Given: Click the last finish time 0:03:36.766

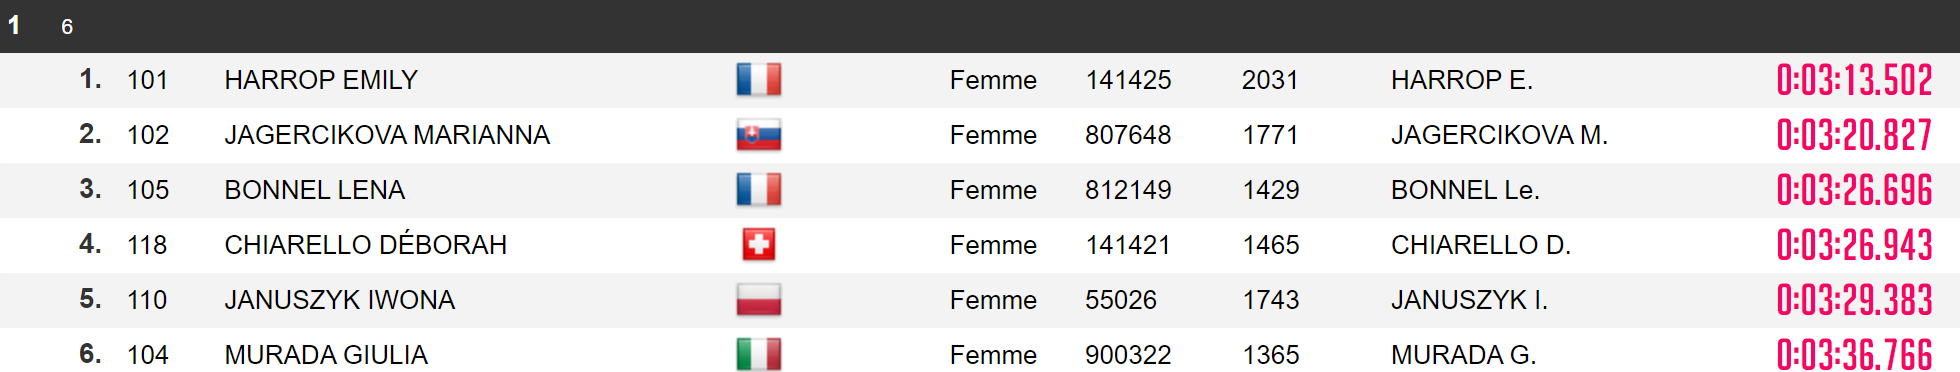Looking at the screenshot, I should click(x=1854, y=355).
